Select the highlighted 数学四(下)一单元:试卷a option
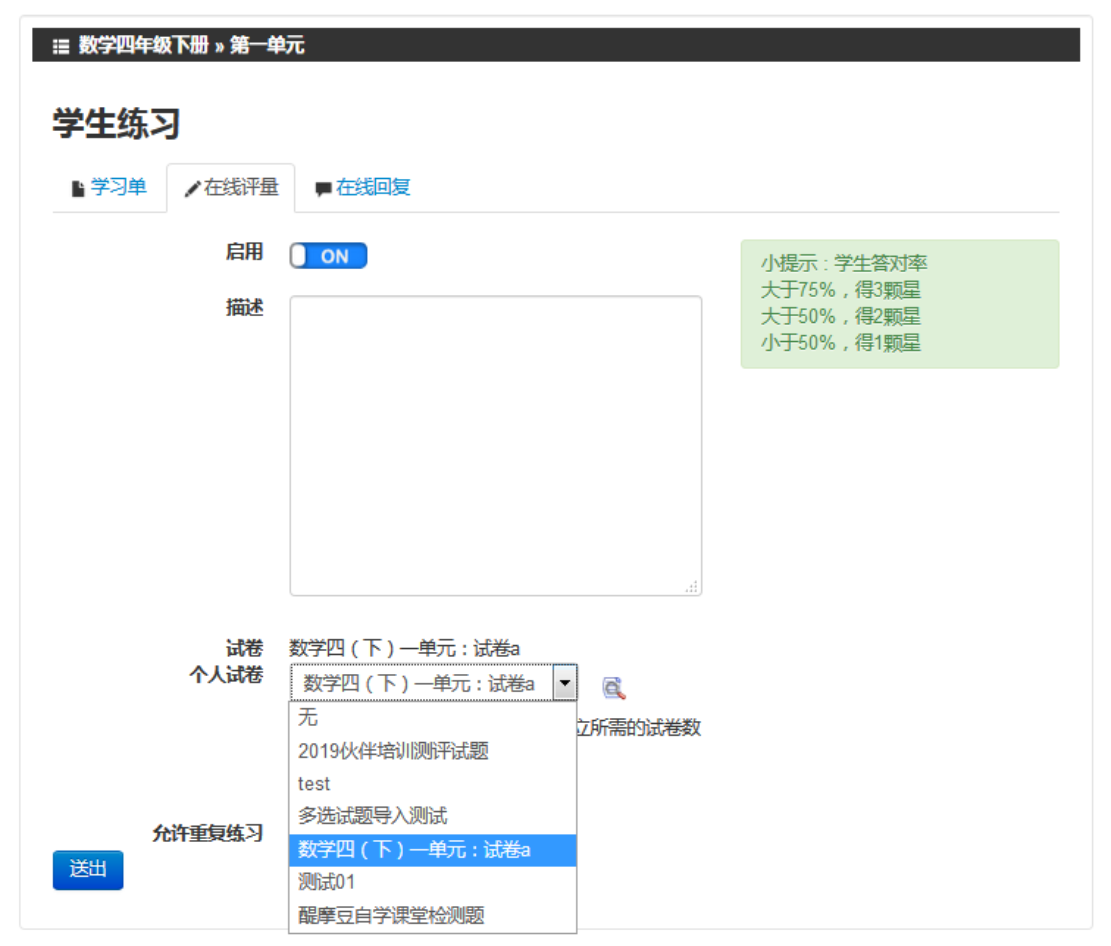1111x946 pixels. pos(414,850)
